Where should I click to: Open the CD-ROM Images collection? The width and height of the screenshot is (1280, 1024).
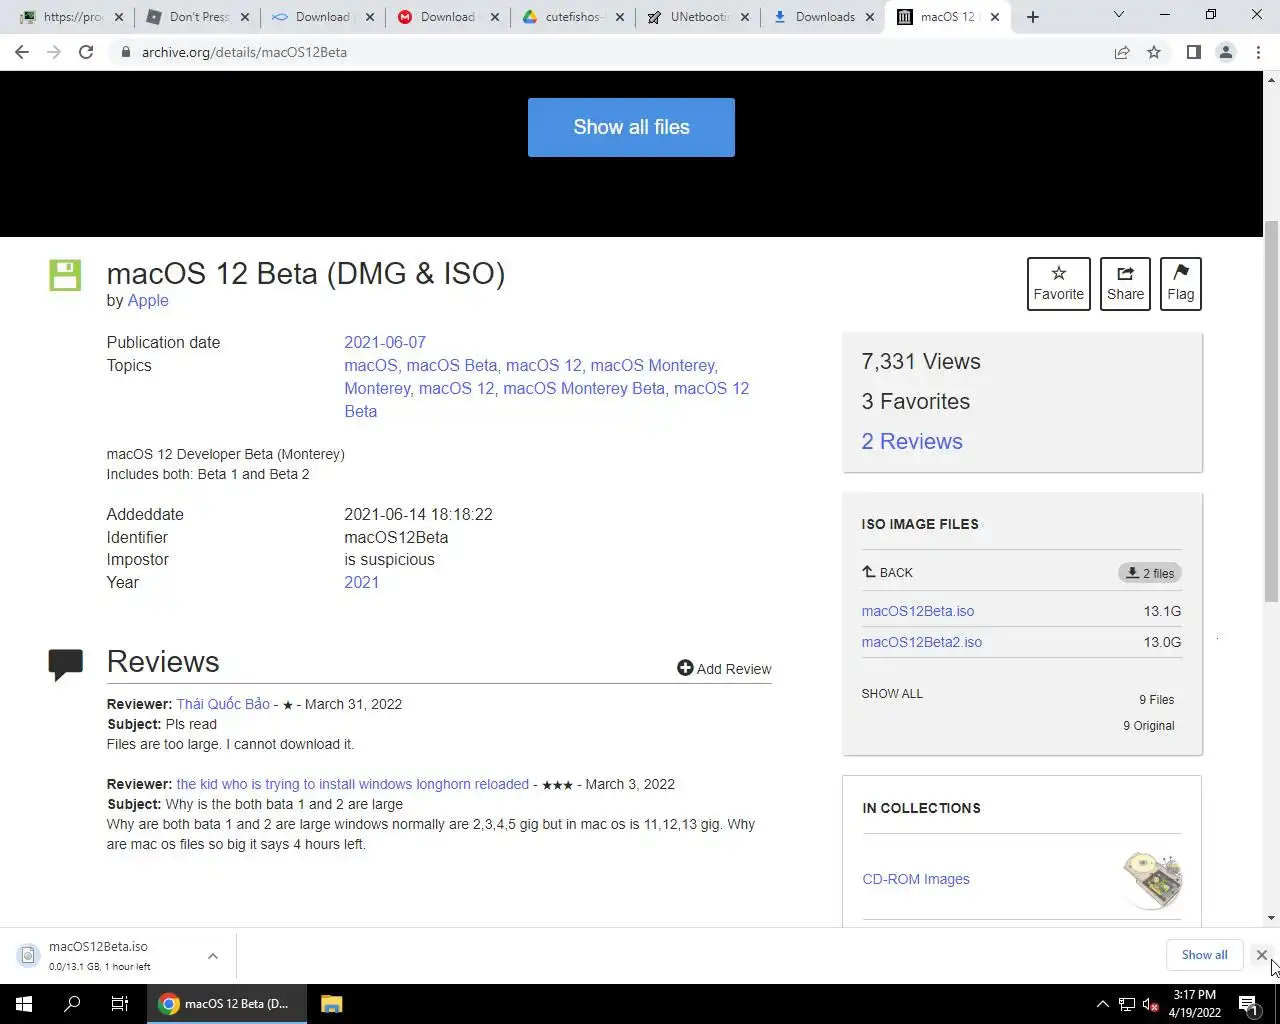(916, 879)
